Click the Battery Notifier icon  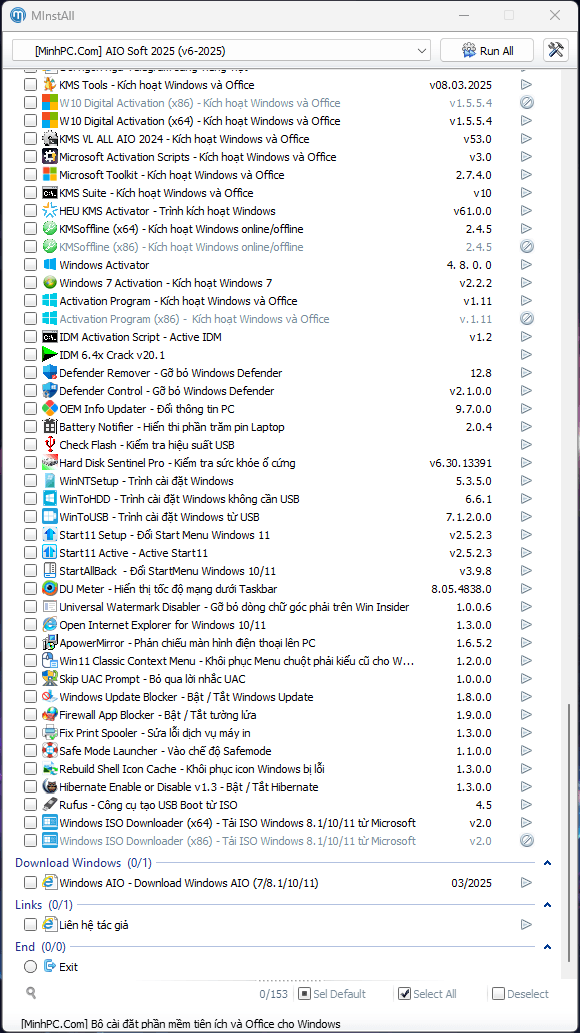(x=49, y=427)
